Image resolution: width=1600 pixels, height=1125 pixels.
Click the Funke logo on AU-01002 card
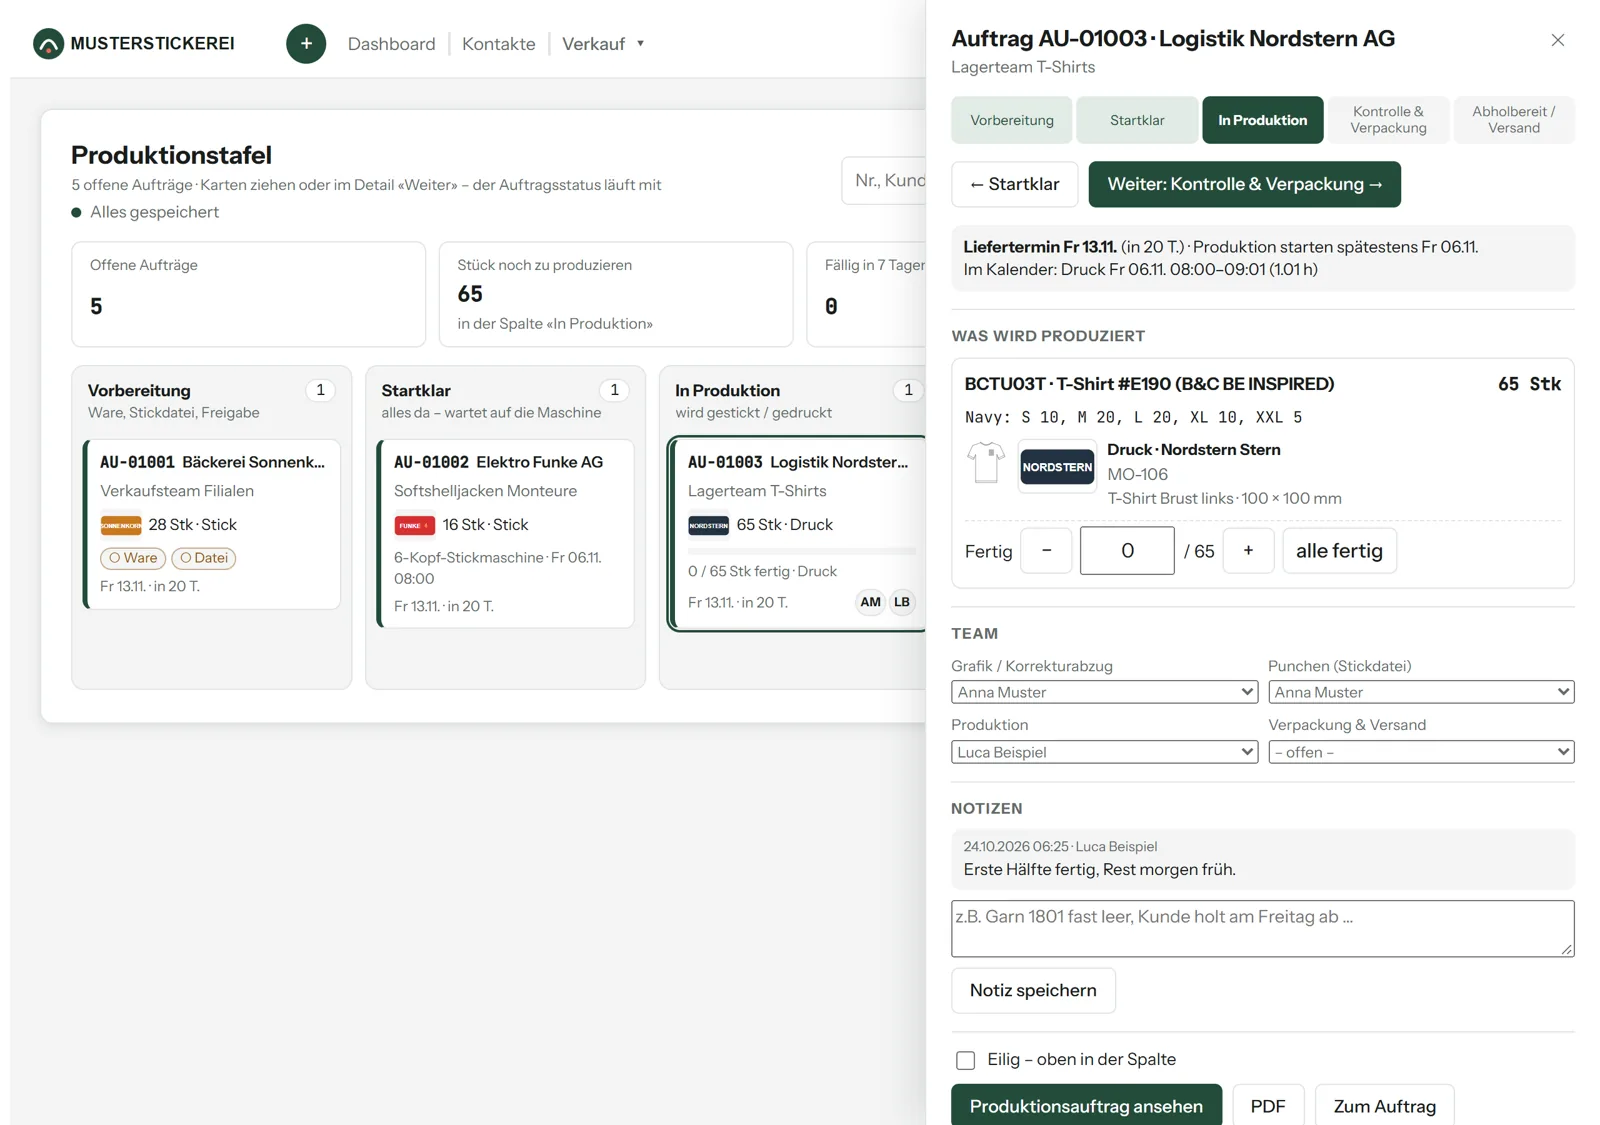[414, 525]
